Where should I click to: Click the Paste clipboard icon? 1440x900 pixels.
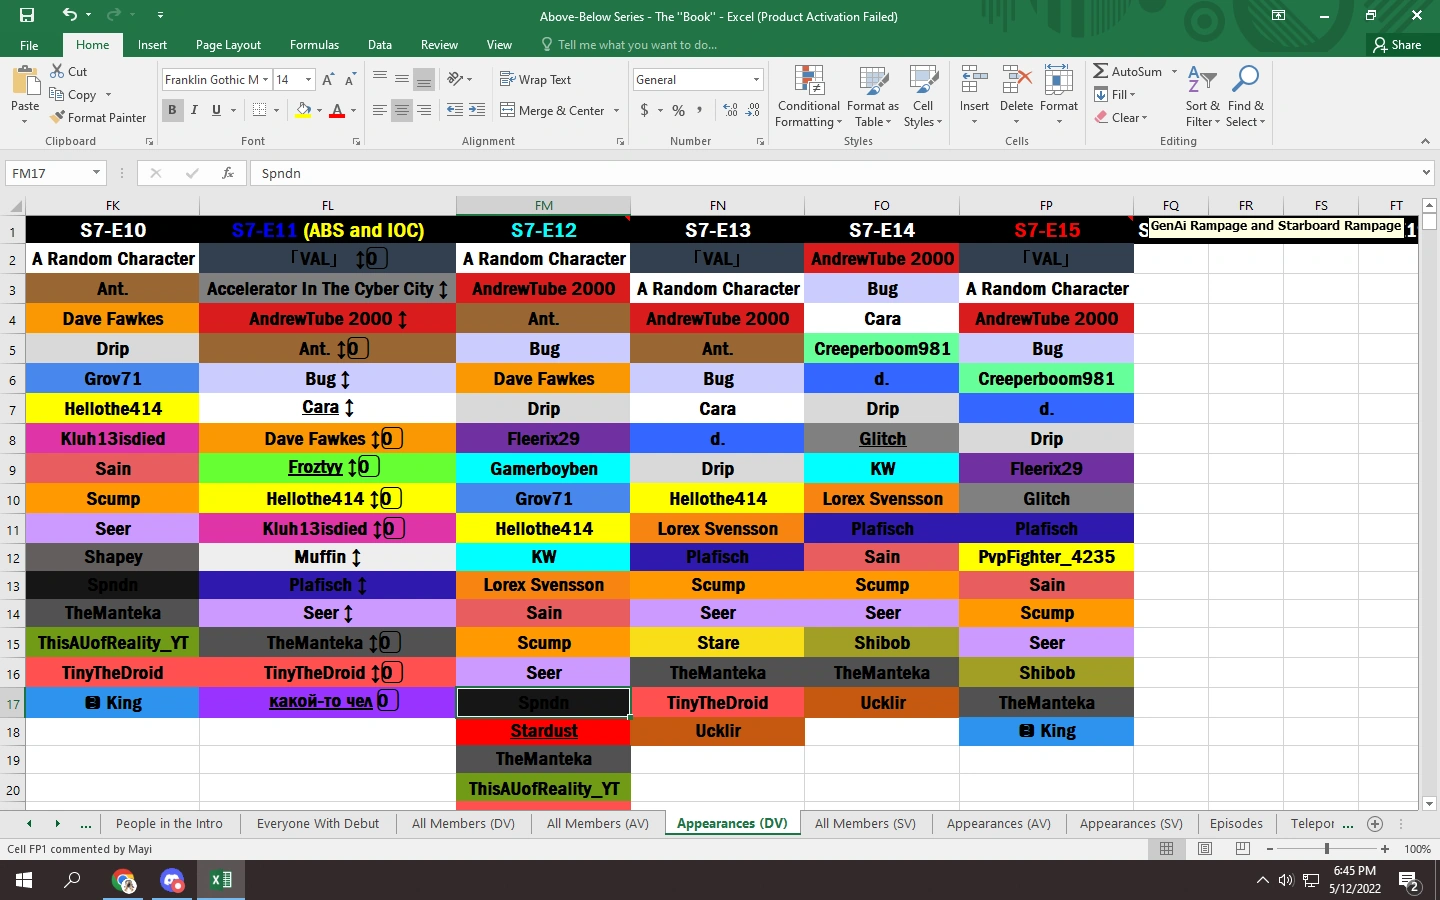[25, 80]
